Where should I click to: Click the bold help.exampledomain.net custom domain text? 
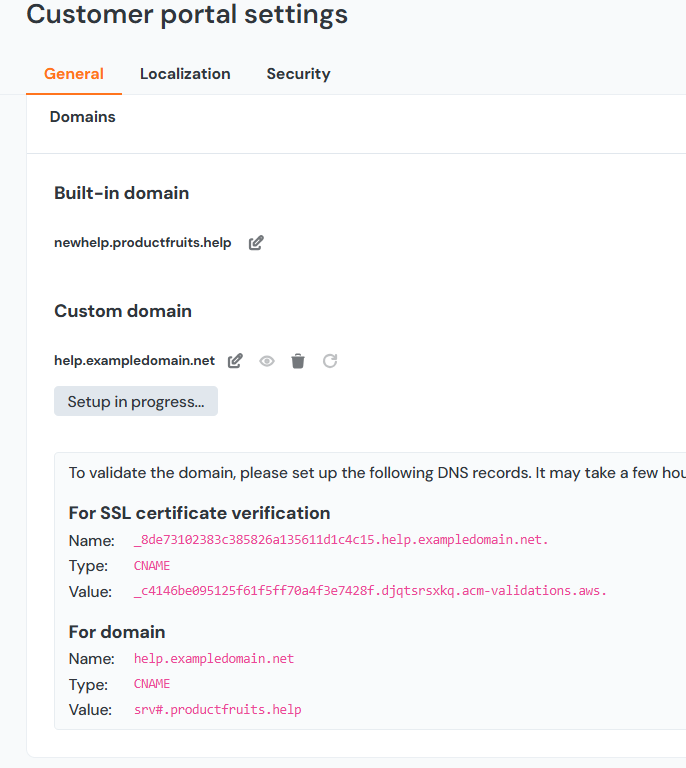coord(134,361)
